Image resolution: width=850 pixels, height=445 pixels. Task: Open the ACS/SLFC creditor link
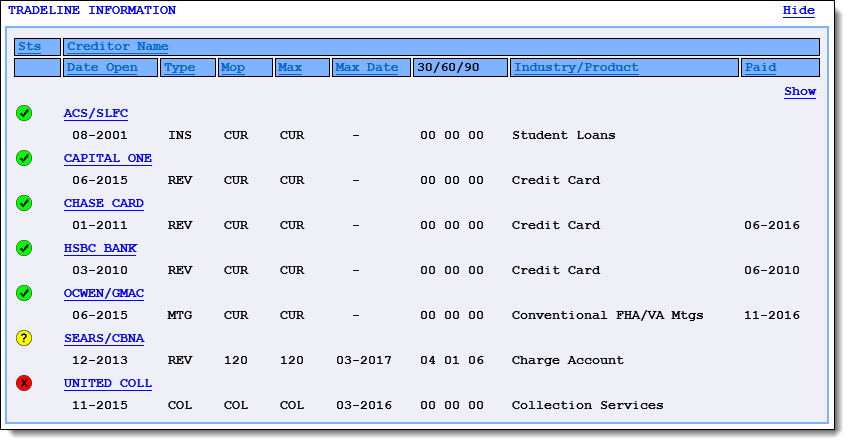96,113
